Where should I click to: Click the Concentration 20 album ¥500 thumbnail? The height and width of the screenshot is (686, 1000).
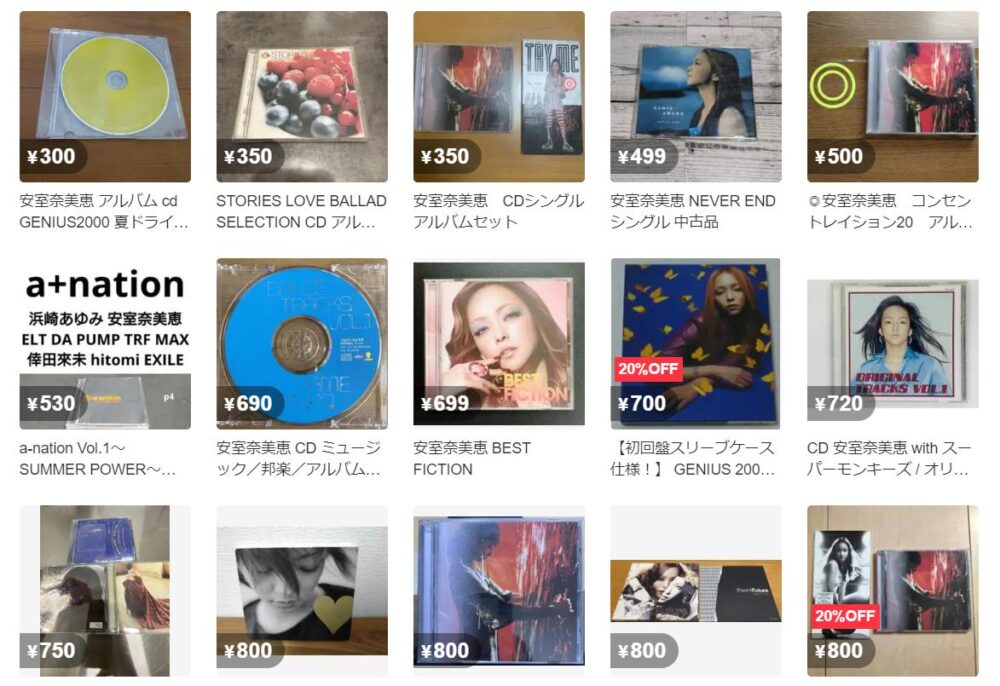coord(893,96)
